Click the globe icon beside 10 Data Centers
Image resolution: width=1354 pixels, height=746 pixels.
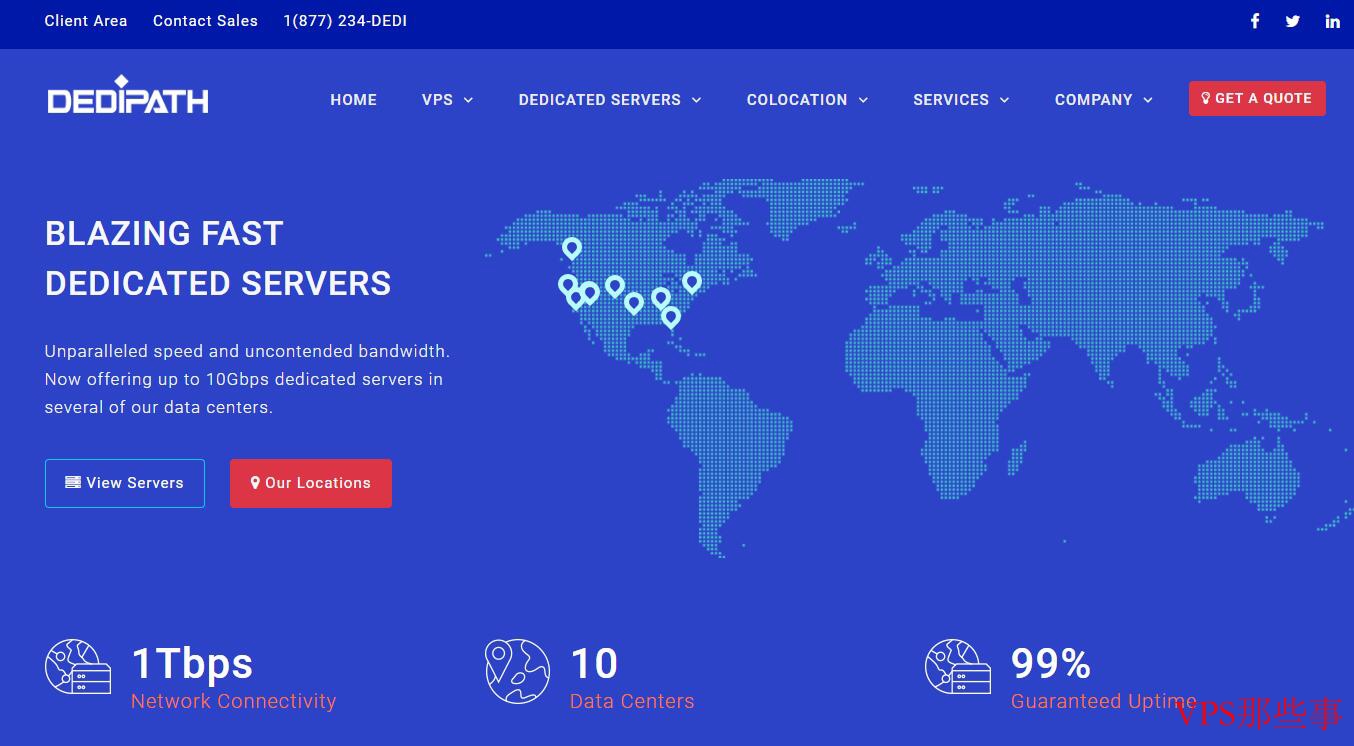pos(517,671)
